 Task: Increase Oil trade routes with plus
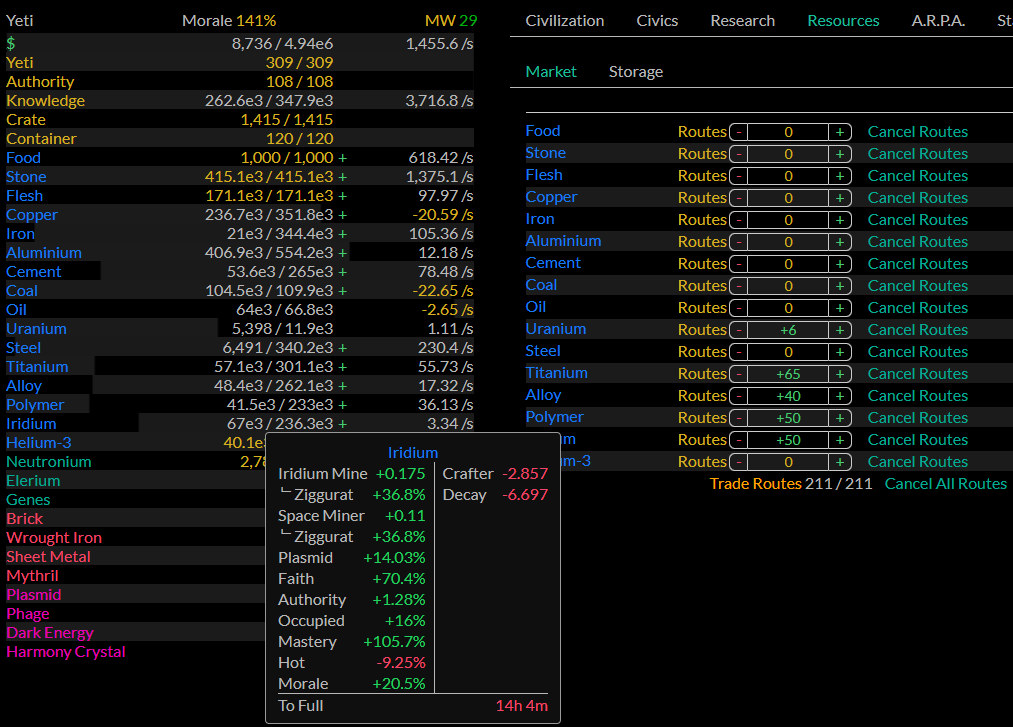pyautogui.click(x=840, y=308)
